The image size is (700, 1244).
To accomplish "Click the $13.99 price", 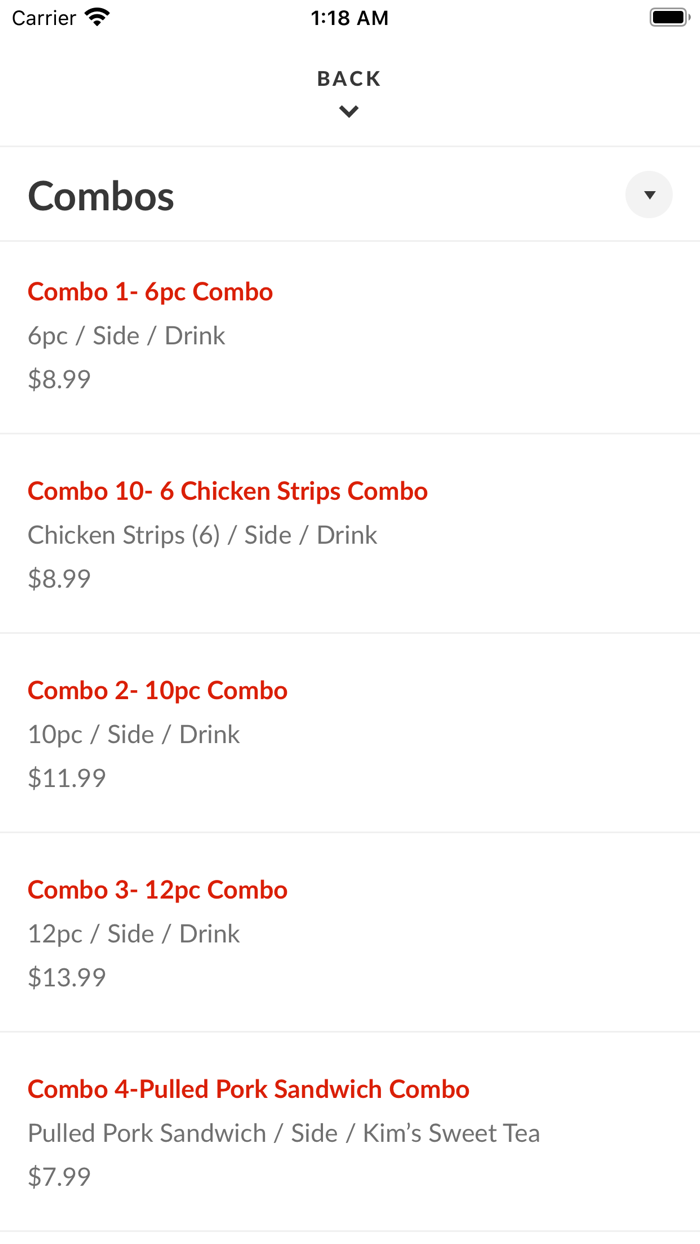I will [x=66, y=977].
